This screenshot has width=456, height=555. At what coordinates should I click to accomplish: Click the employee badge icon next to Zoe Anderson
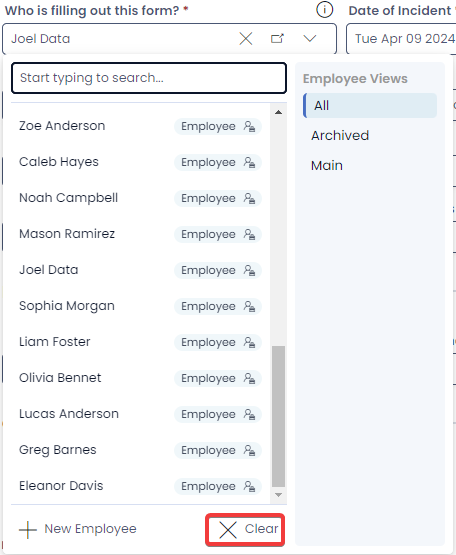point(249,126)
